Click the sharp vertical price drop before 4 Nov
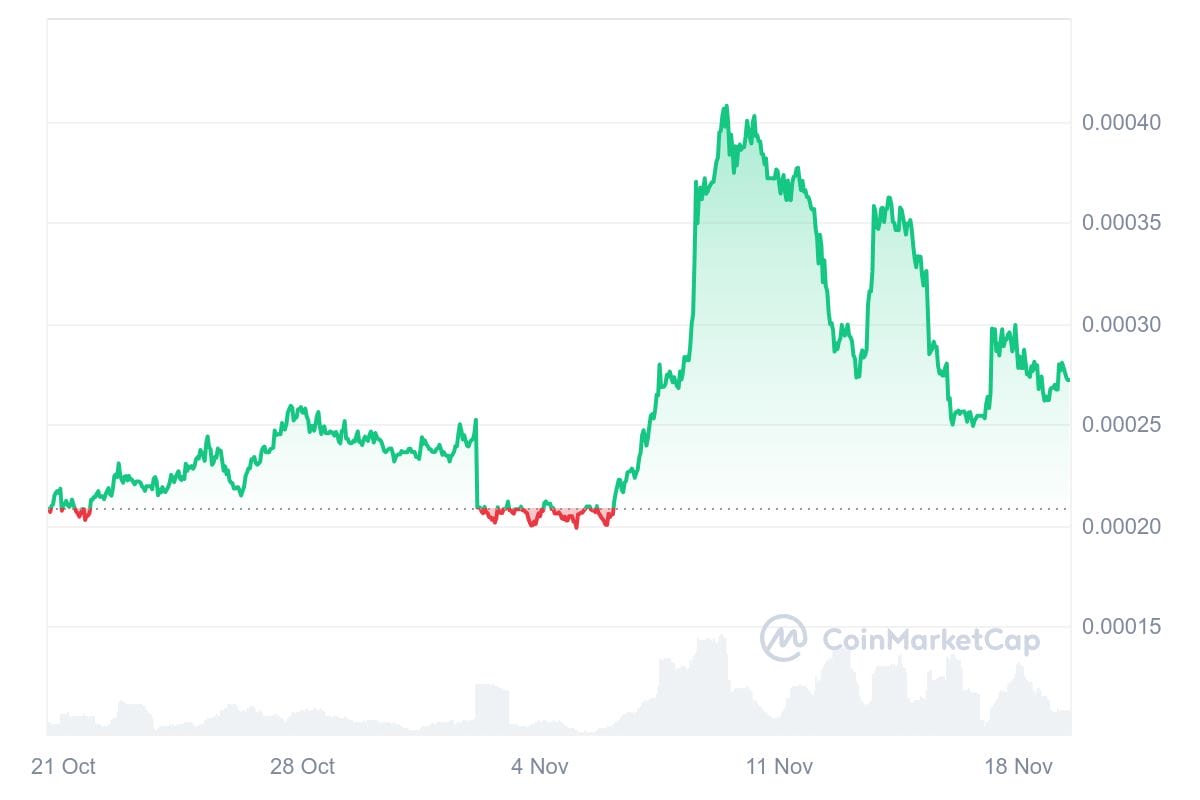The width and height of the screenshot is (1200, 800). [x=476, y=465]
